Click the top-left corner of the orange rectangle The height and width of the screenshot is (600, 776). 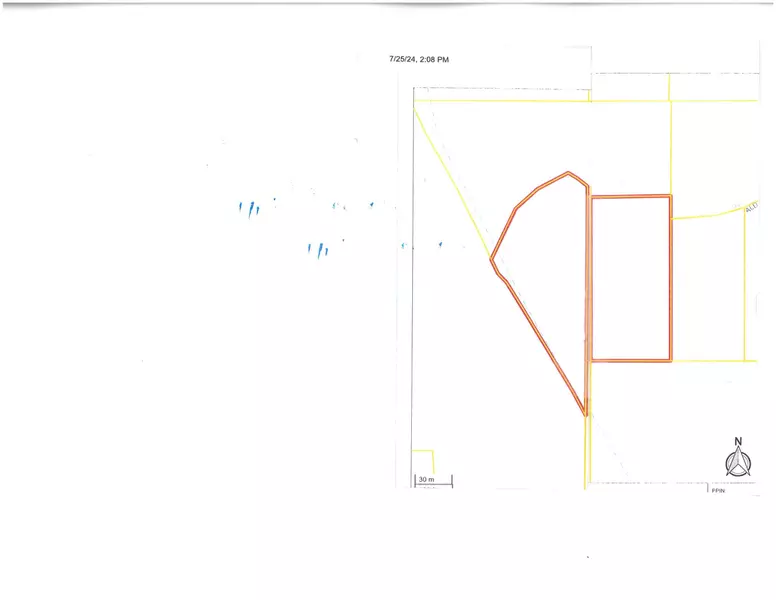[591, 198]
